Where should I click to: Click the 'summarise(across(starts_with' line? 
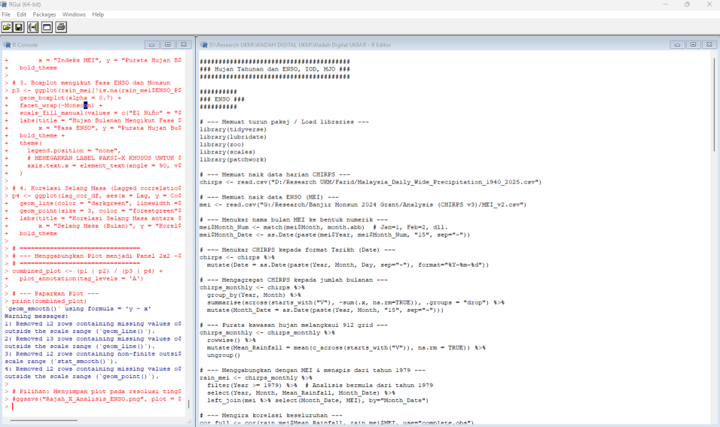pos(355,303)
